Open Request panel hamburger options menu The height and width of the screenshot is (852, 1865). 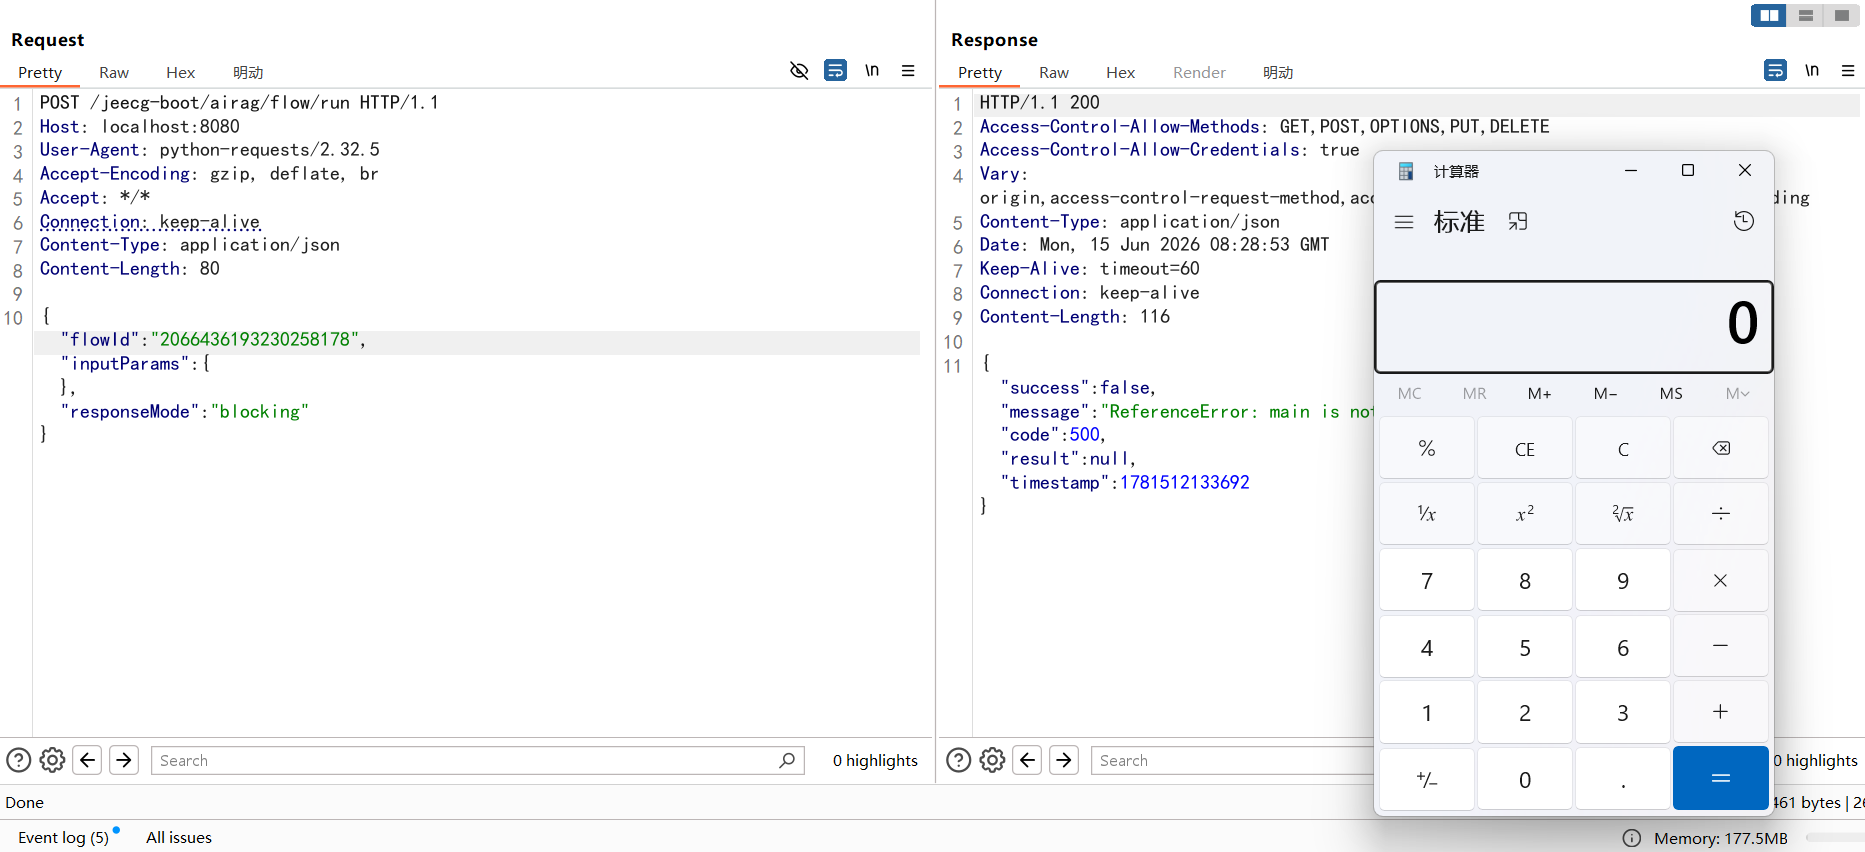pos(908,70)
